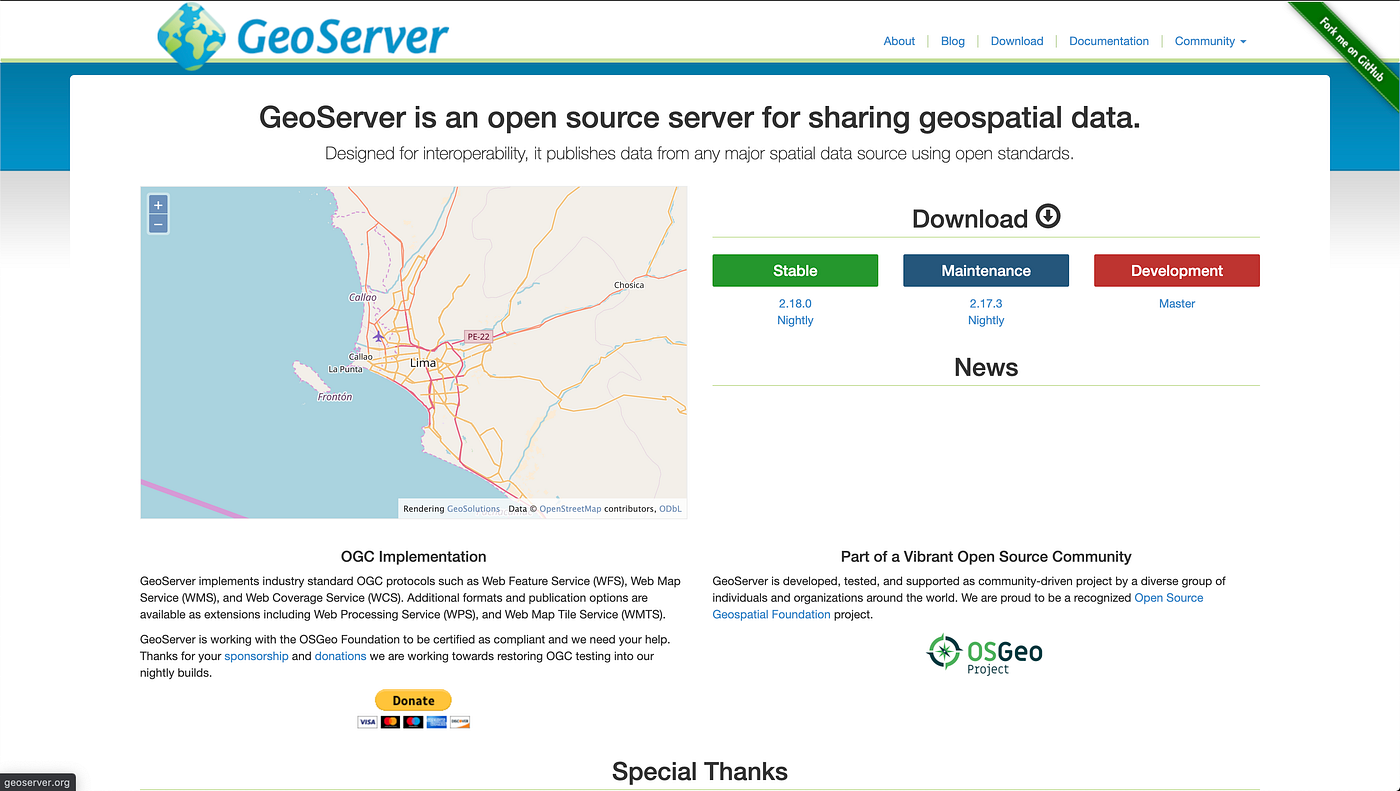The image size is (1400, 791).
Task: Click the Mastercard icon
Action: point(390,721)
